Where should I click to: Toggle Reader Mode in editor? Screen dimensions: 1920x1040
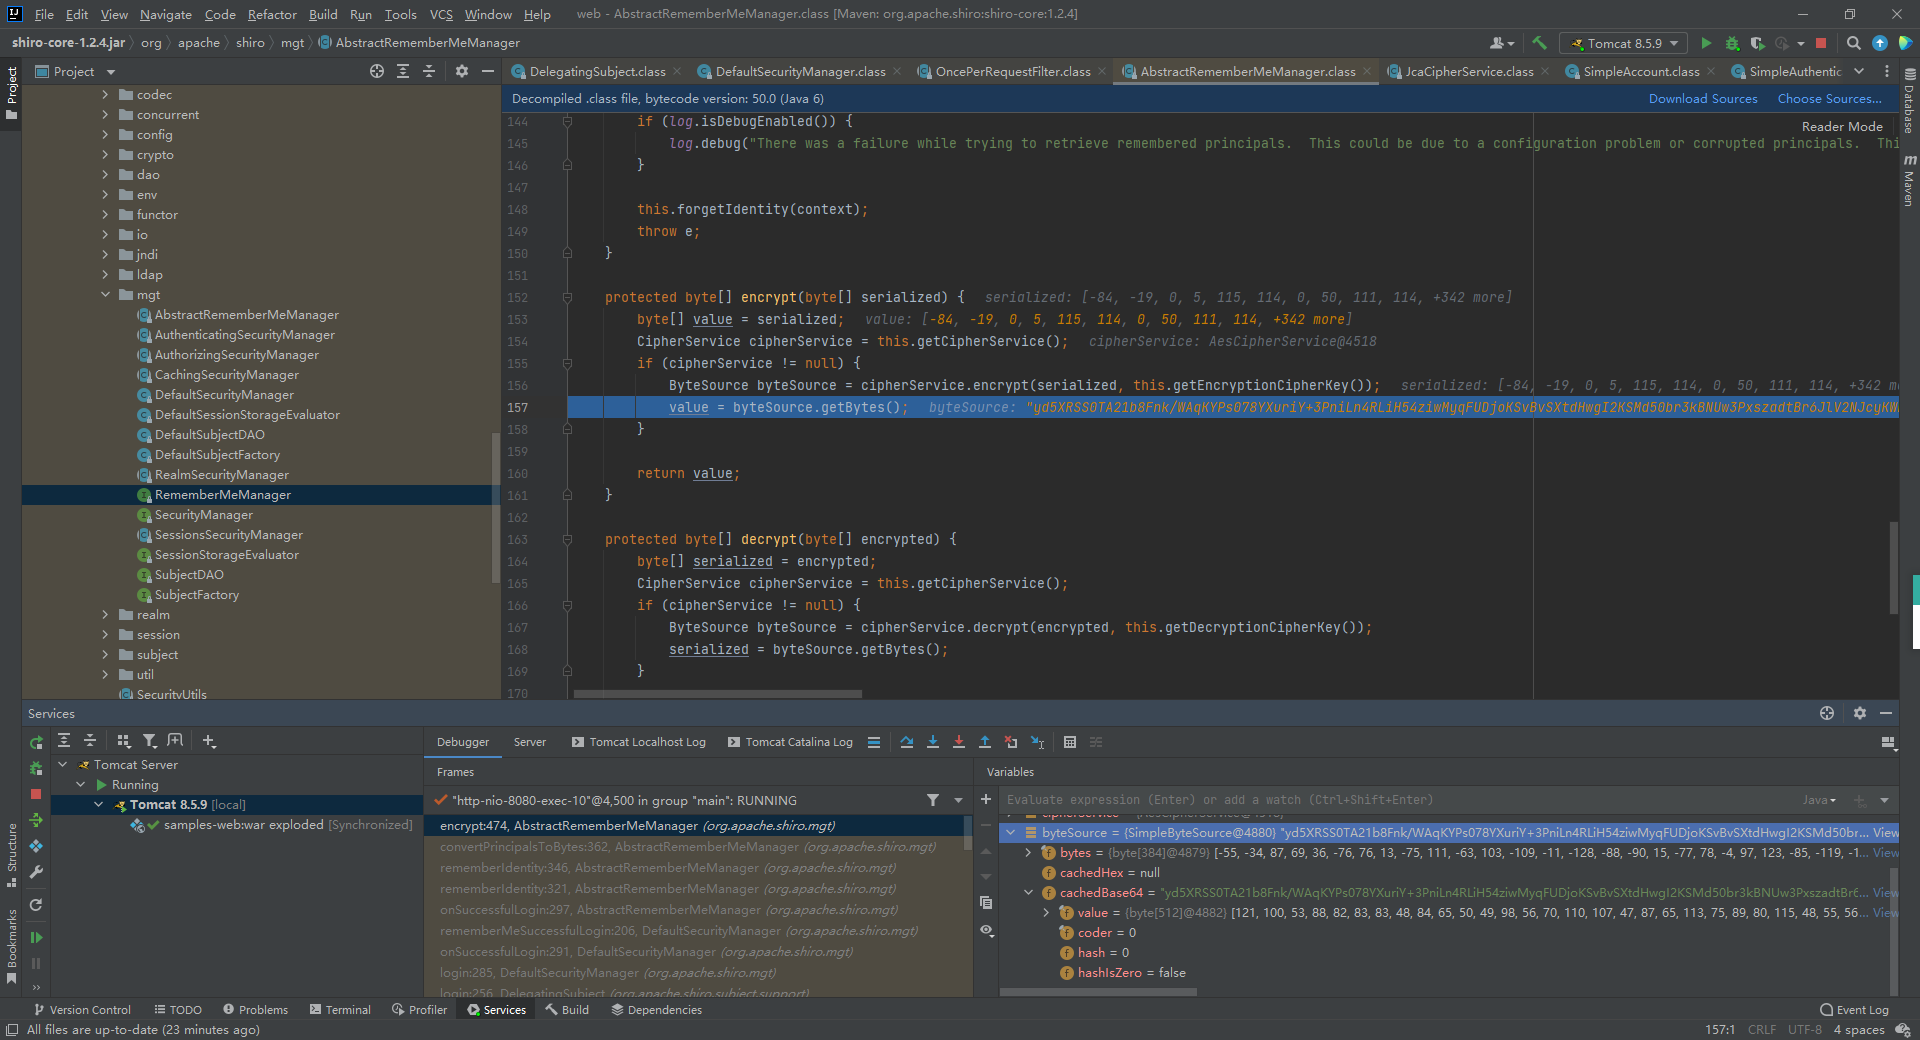(x=1842, y=127)
